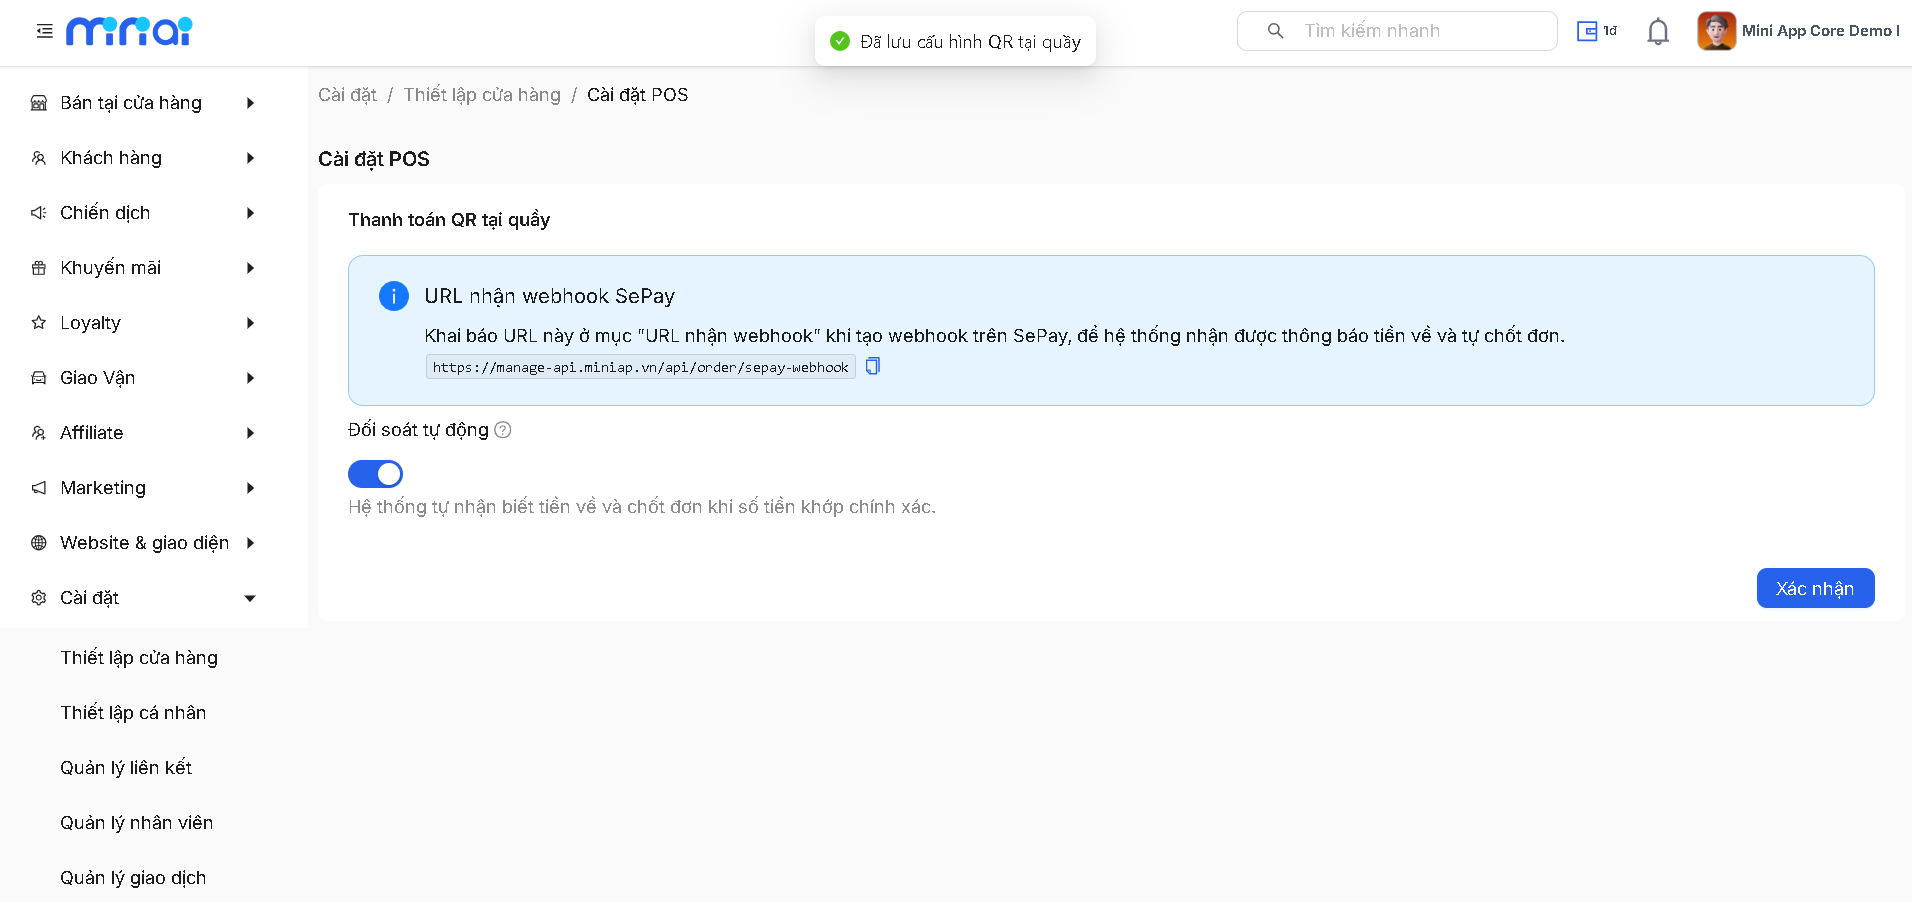
Task: Click the Miniai logo
Action: tap(129, 31)
